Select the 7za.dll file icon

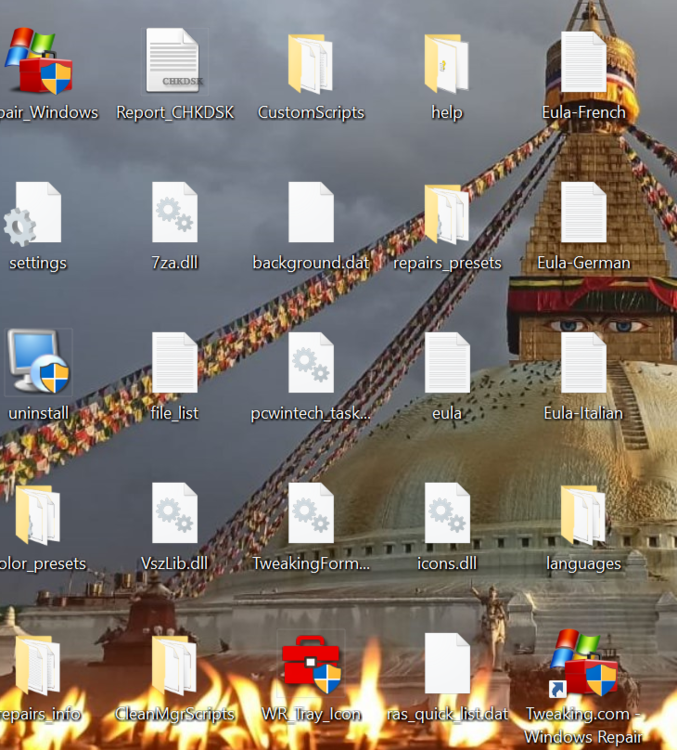point(175,212)
